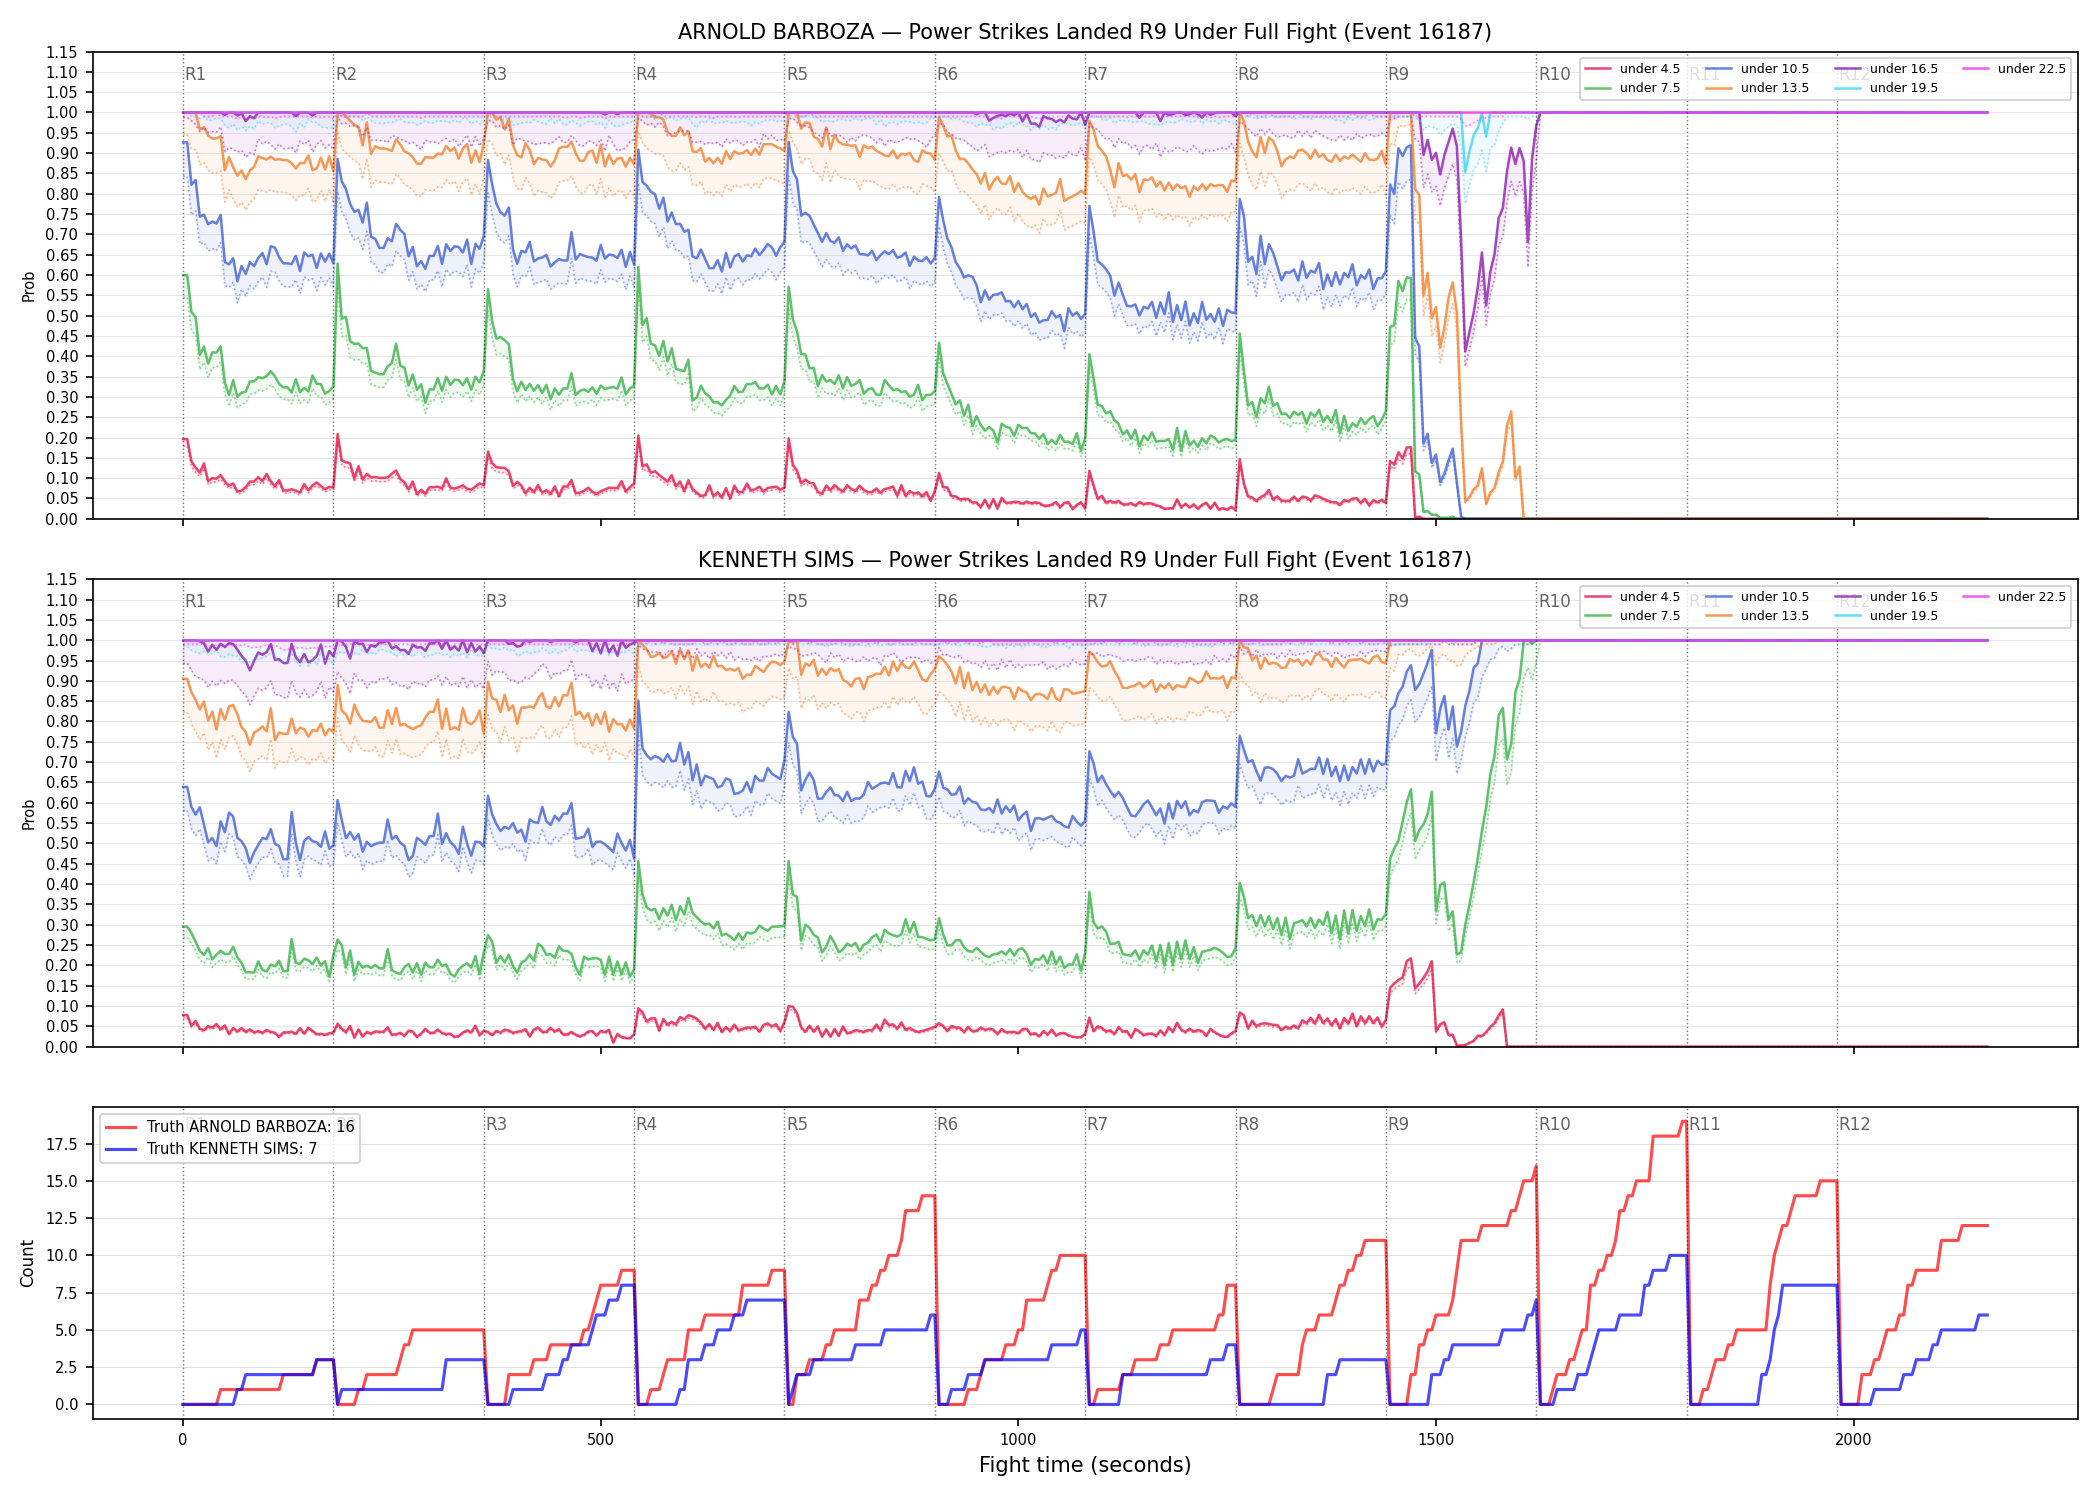Click the R9 round marker in Barboza chart
Viewport: 2100px width, 1500px height.
click(1398, 74)
